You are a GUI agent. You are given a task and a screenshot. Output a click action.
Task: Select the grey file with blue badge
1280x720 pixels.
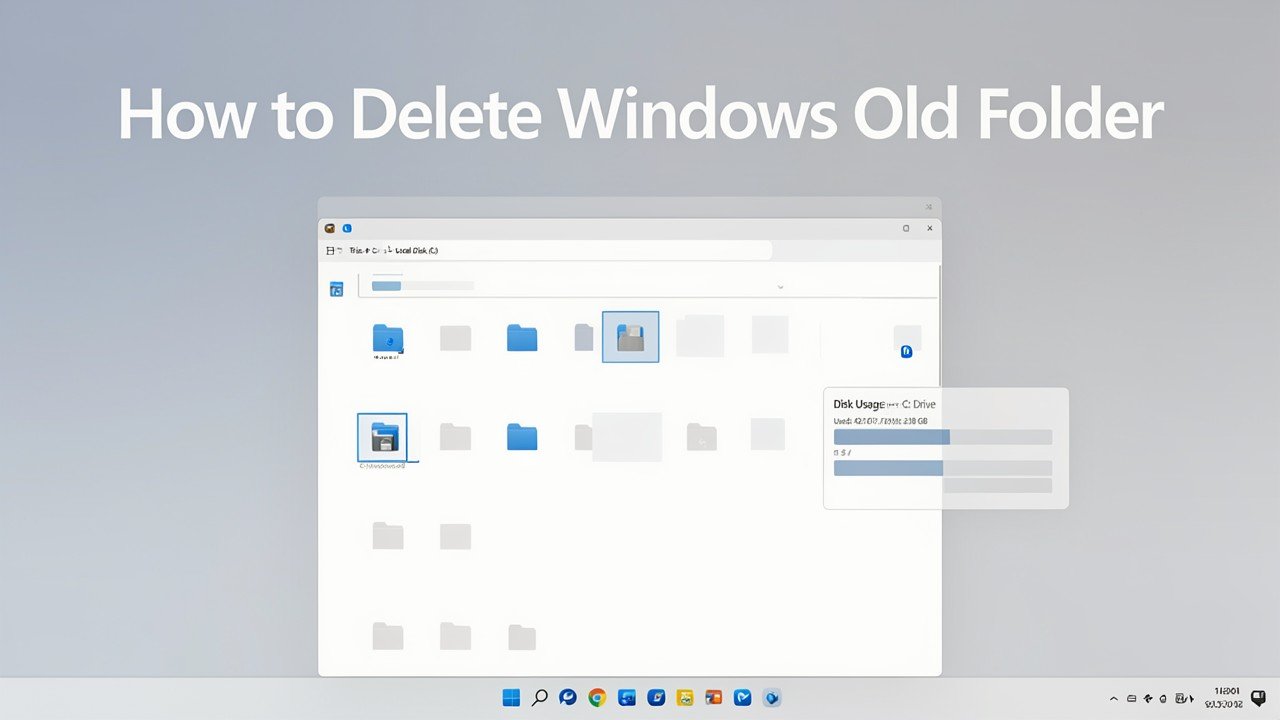tap(907, 341)
